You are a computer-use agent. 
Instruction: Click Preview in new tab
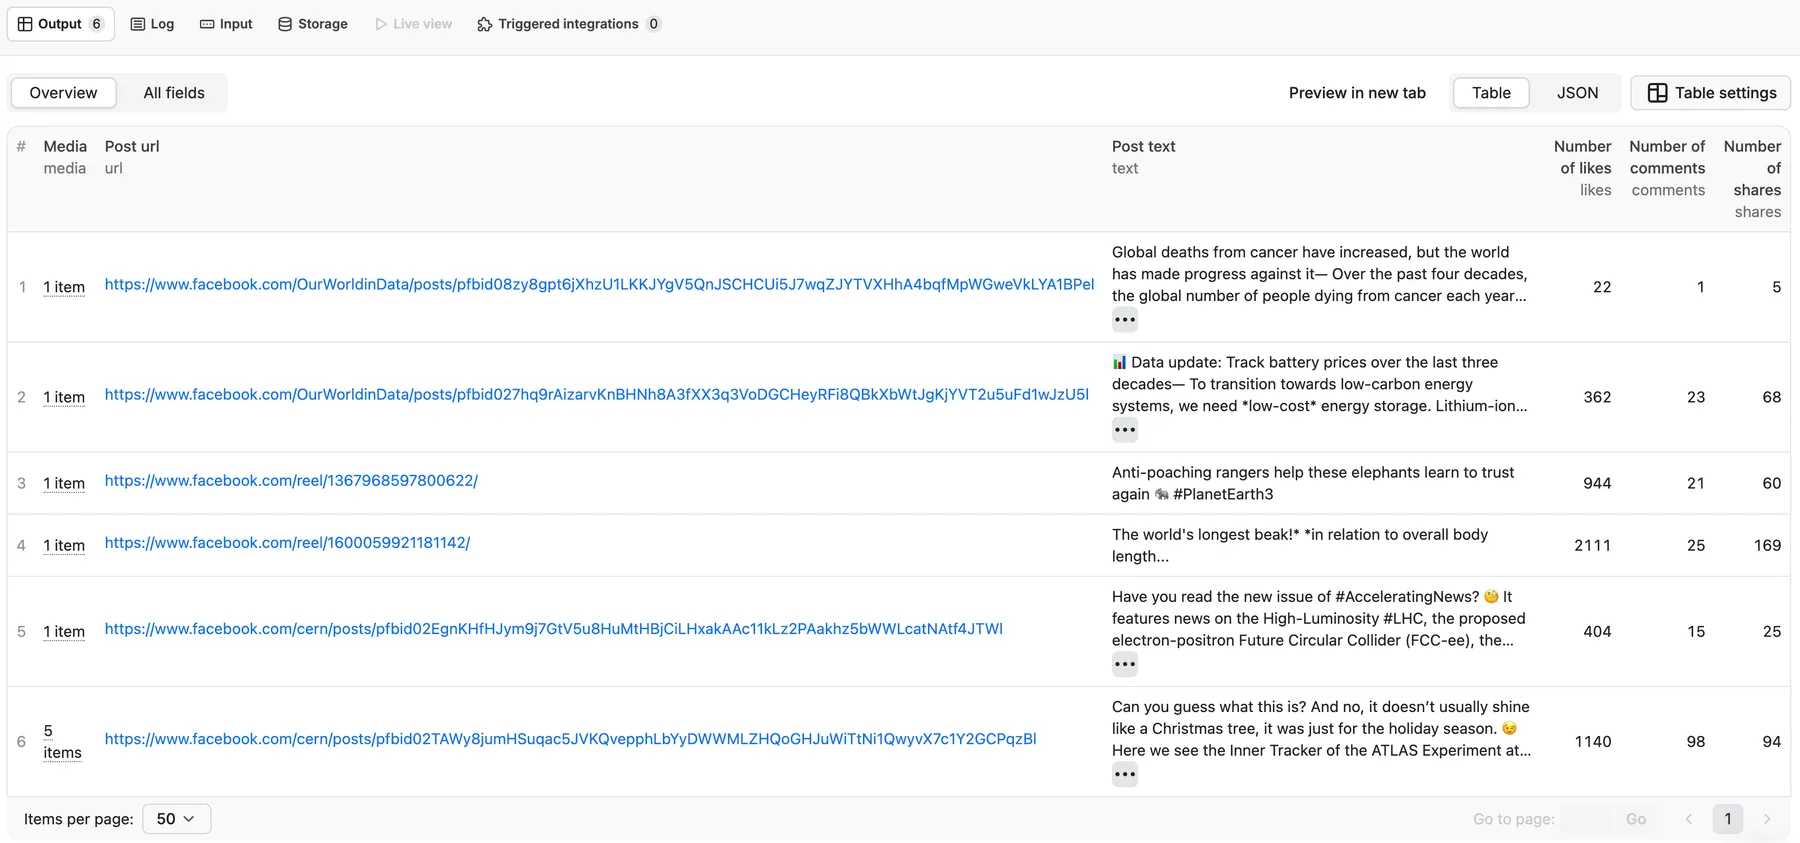coord(1357,93)
